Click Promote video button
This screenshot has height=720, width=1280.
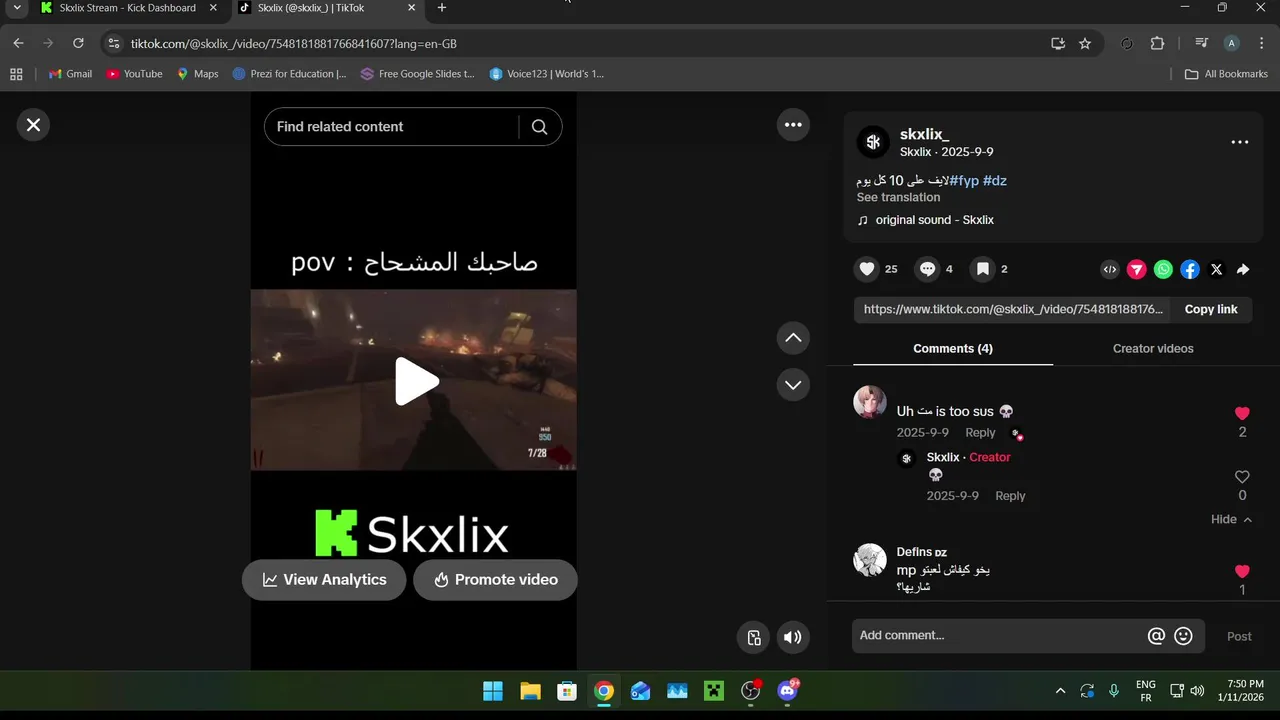[496, 580]
